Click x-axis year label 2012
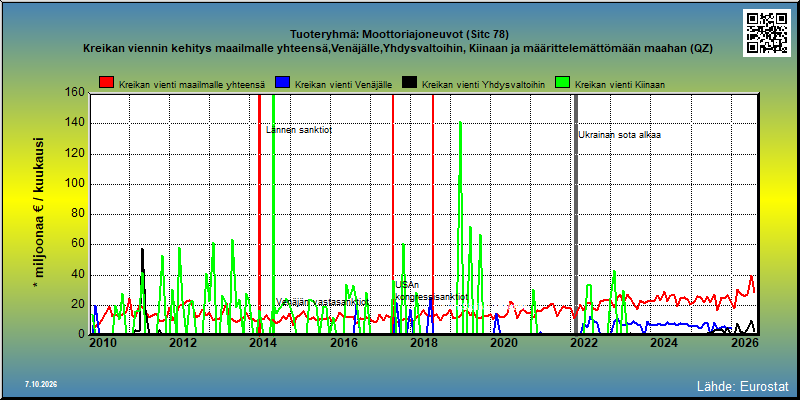Screen dimensions: 800x400 [182, 342]
